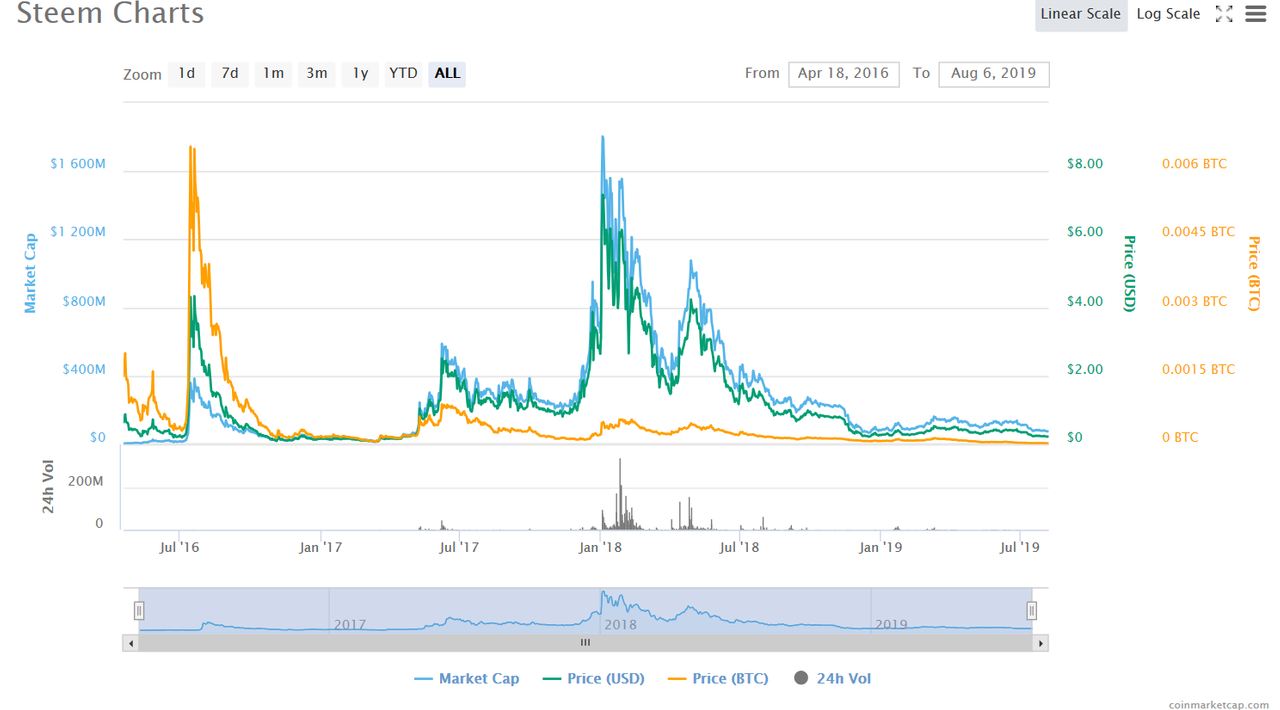
Task: Click the $8.00 price axis label
Action: tap(1085, 163)
